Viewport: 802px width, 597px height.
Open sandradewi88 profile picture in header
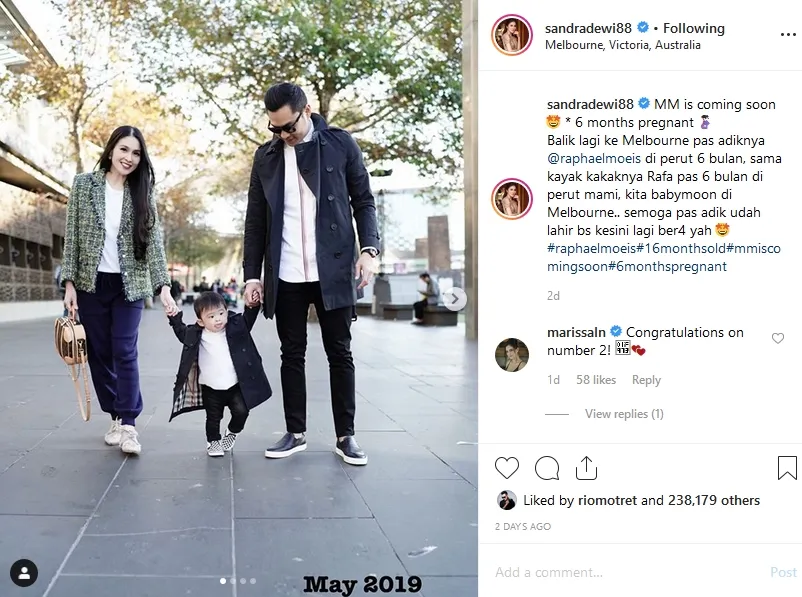(511, 35)
